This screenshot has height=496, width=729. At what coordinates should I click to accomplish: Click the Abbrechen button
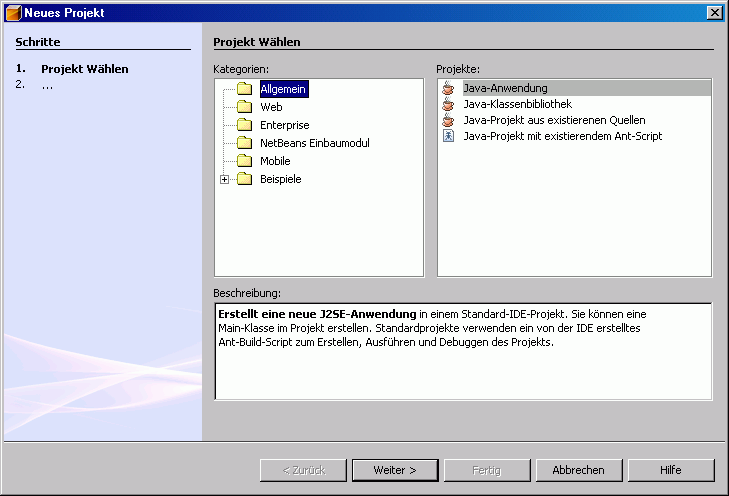(x=579, y=470)
